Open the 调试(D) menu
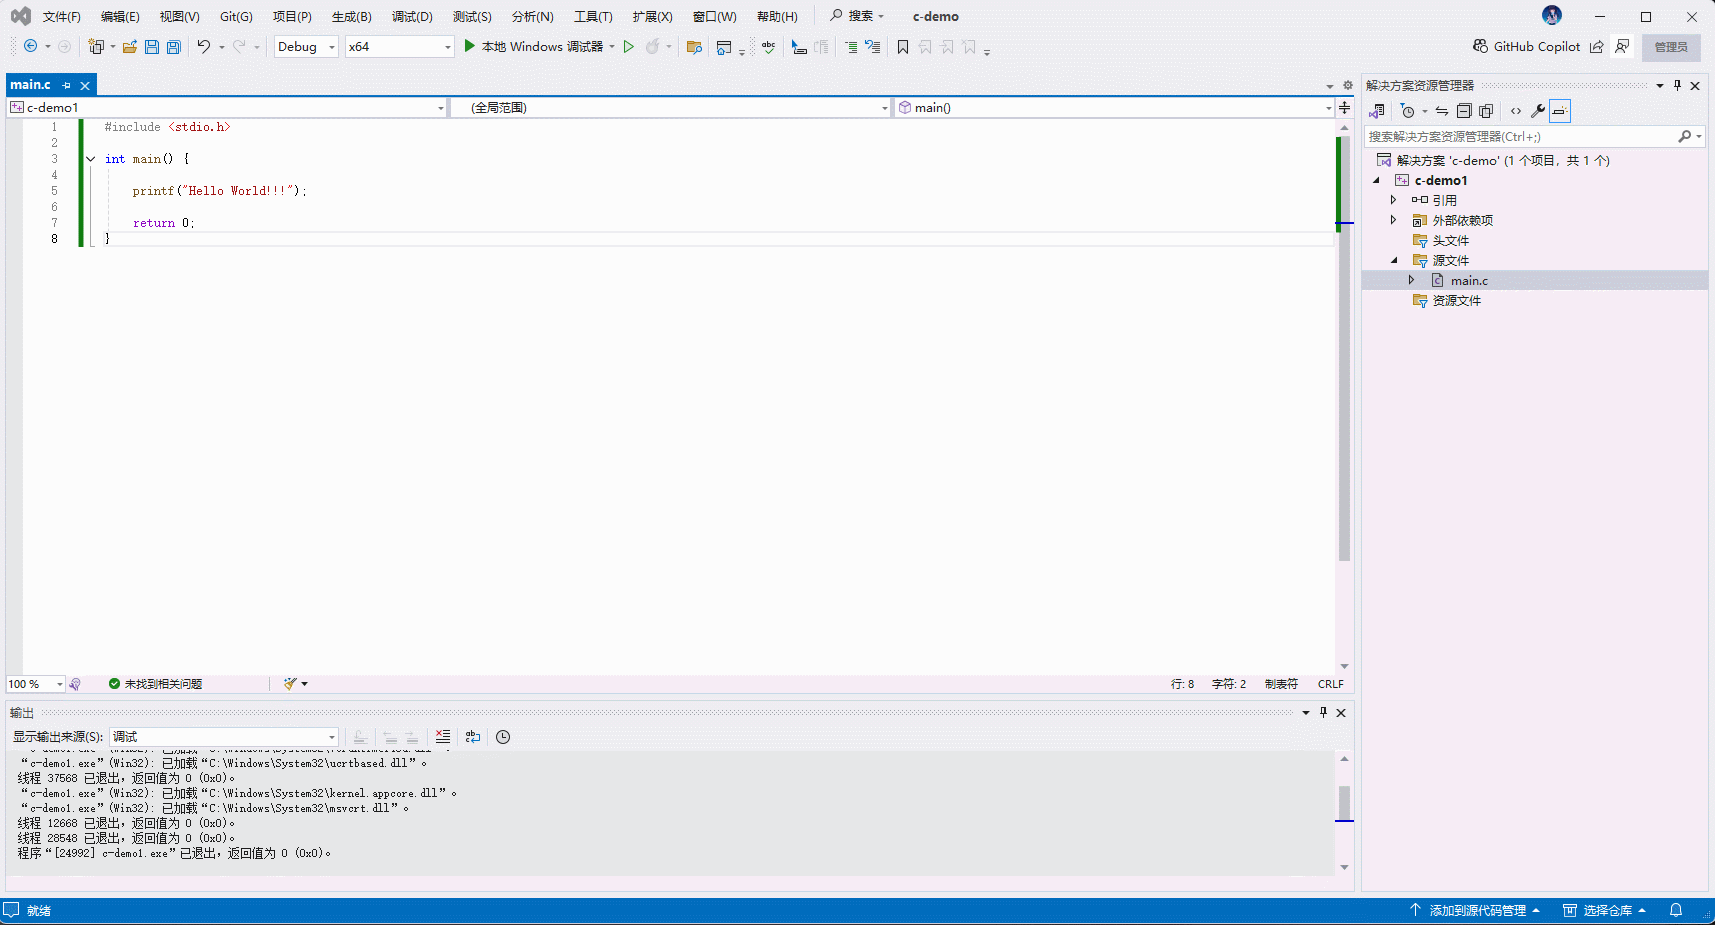1715x925 pixels. [412, 17]
